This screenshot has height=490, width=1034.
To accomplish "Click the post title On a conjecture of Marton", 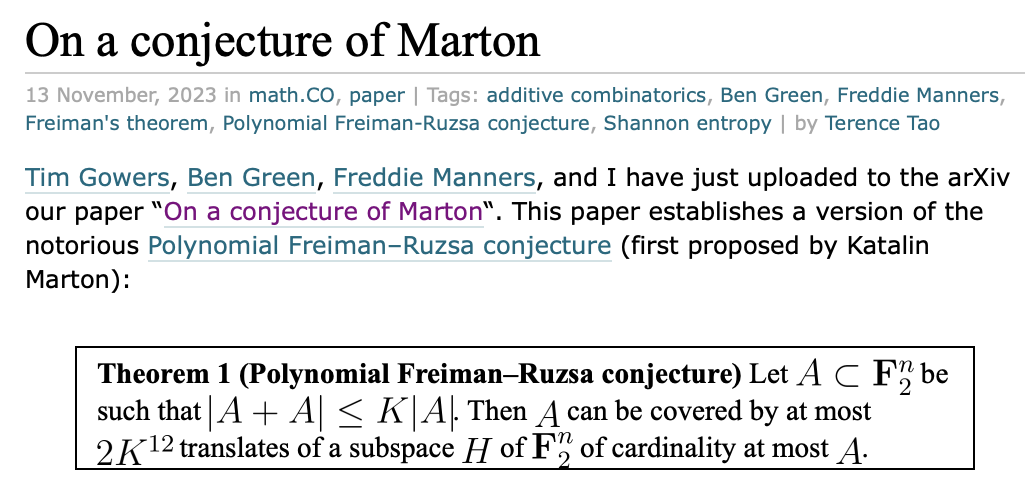I will [x=282, y=39].
